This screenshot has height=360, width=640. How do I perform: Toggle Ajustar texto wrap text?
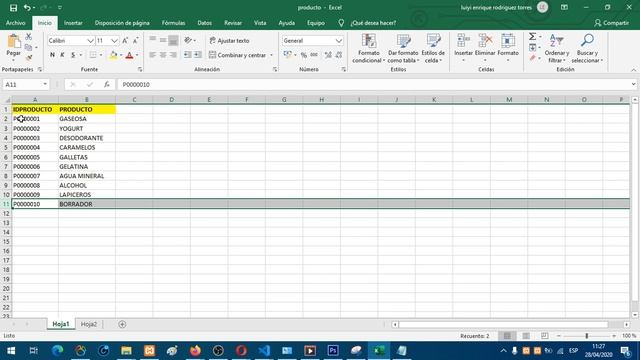(229, 41)
